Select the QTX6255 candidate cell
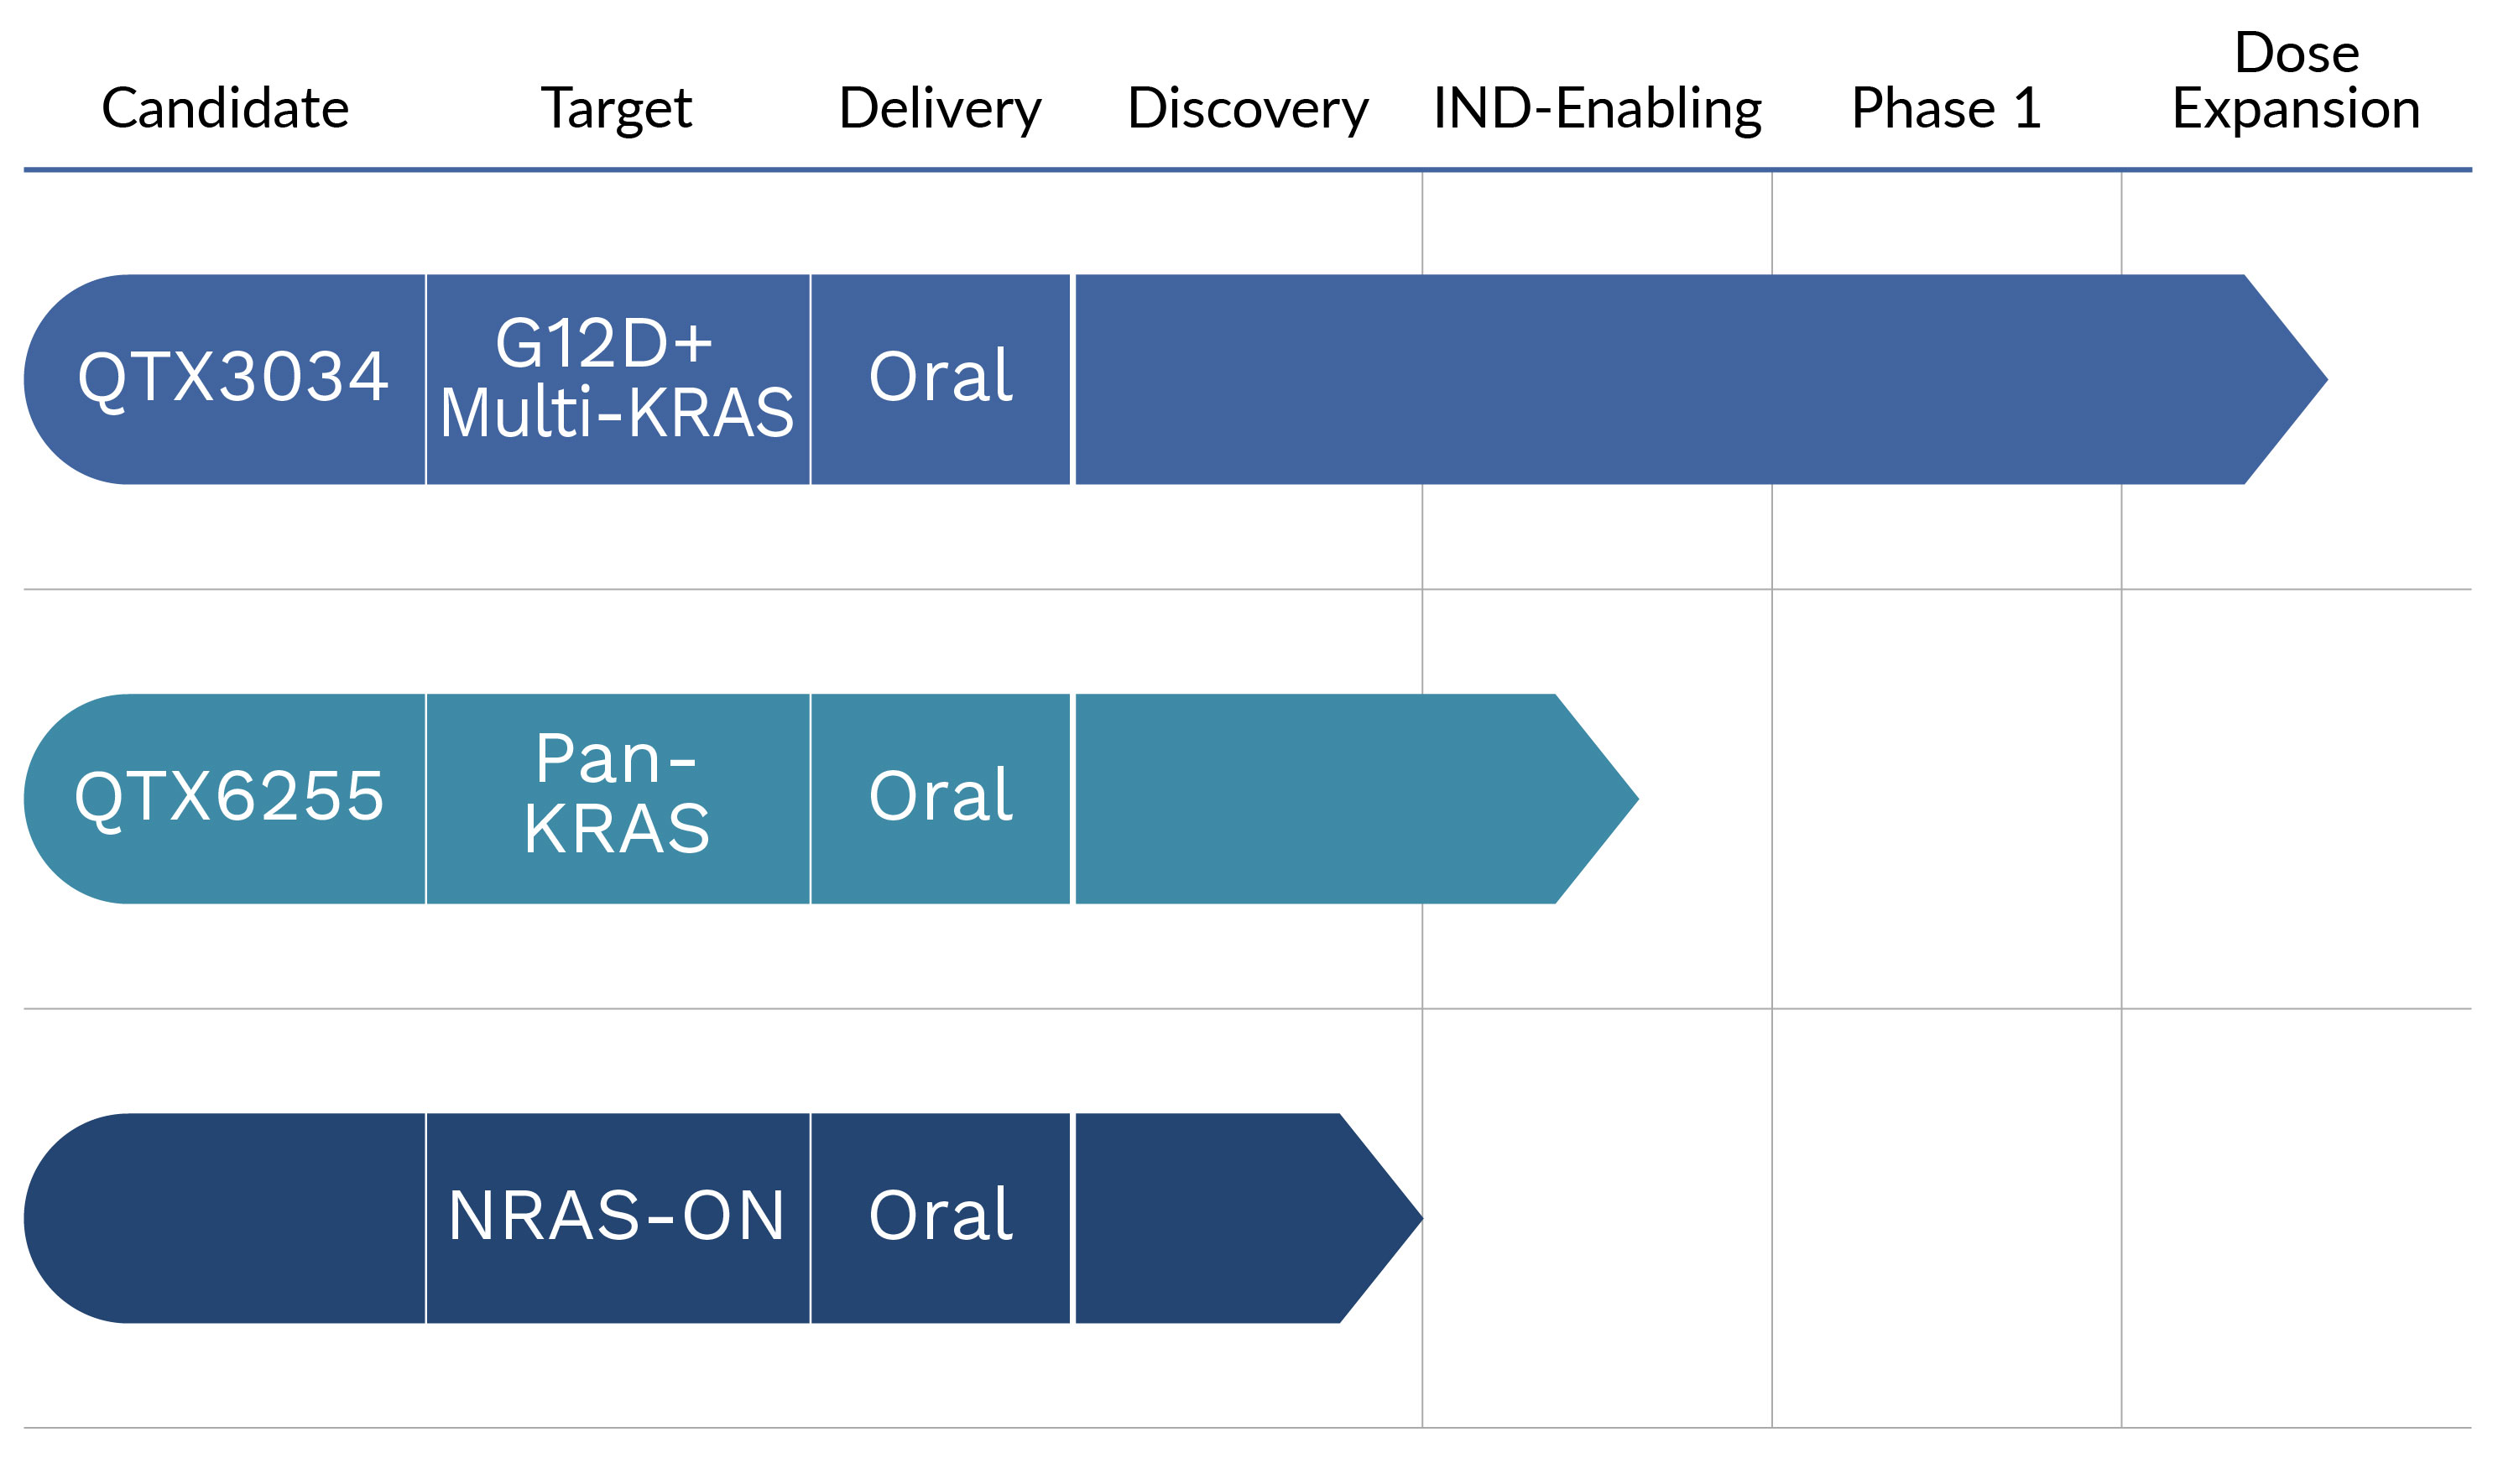Screen dimensions: 2498x1484 point(230,798)
